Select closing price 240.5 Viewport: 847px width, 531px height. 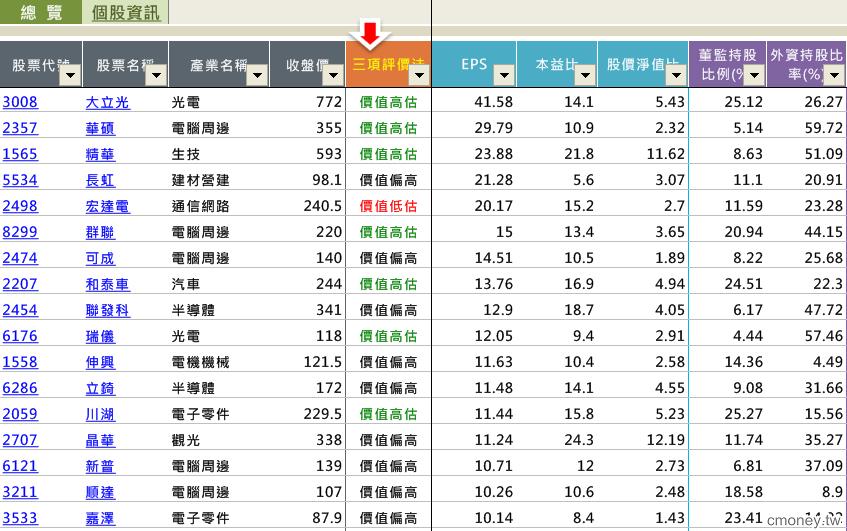click(322, 206)
